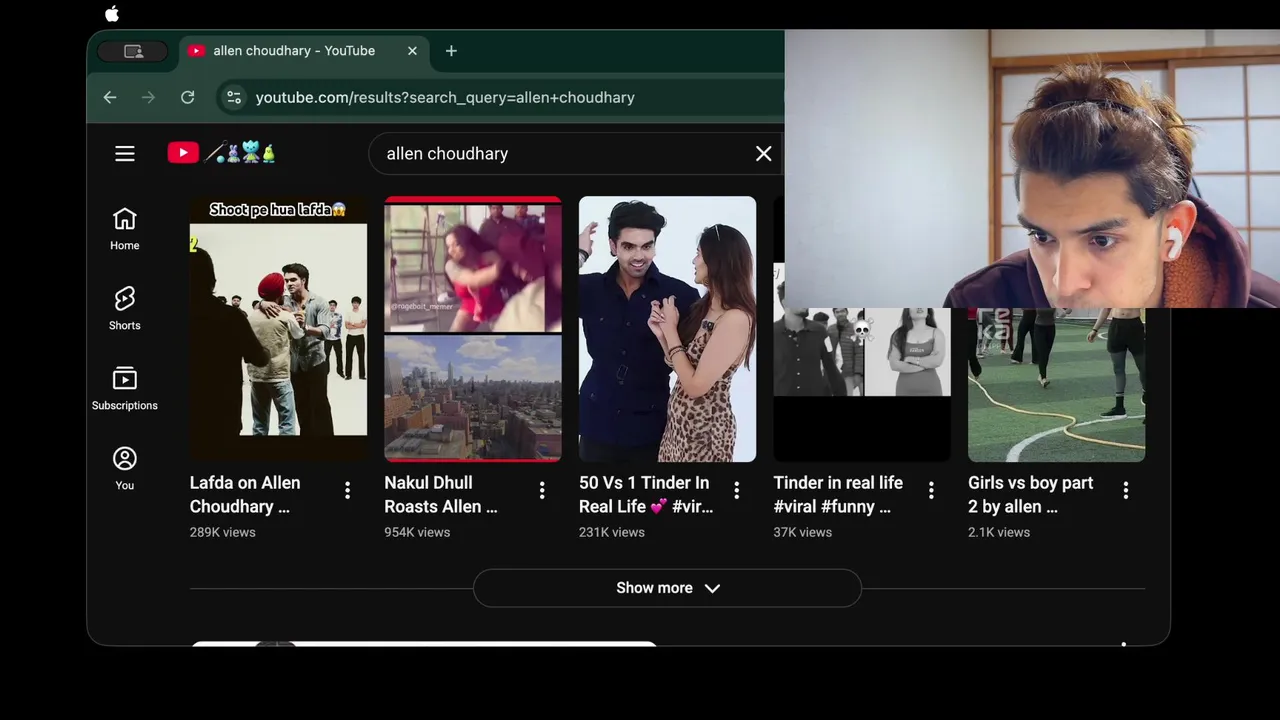The width and height of the screenshot is (1280, 720).
Task: Click the address bar URL
Action: (x=445, y=97)
